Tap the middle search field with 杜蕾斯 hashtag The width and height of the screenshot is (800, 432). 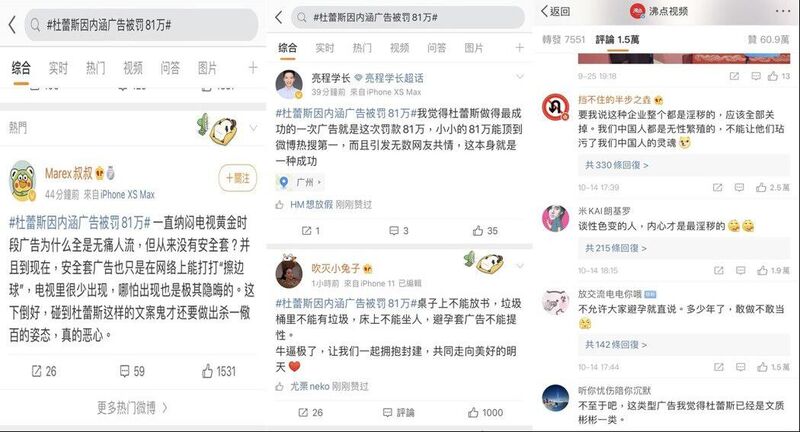pyautogui.click(x=408, y=17)
